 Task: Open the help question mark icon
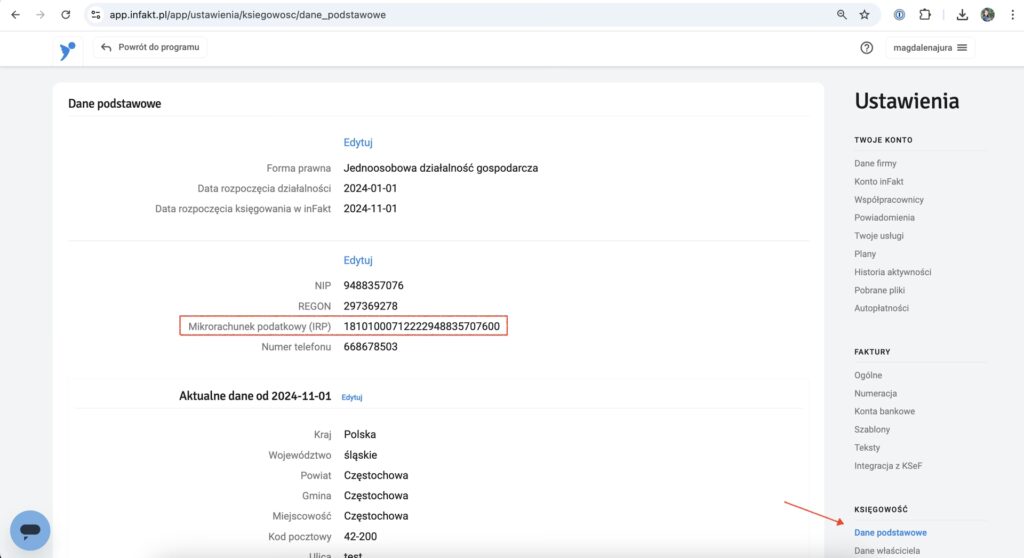(x=866, y=48)
